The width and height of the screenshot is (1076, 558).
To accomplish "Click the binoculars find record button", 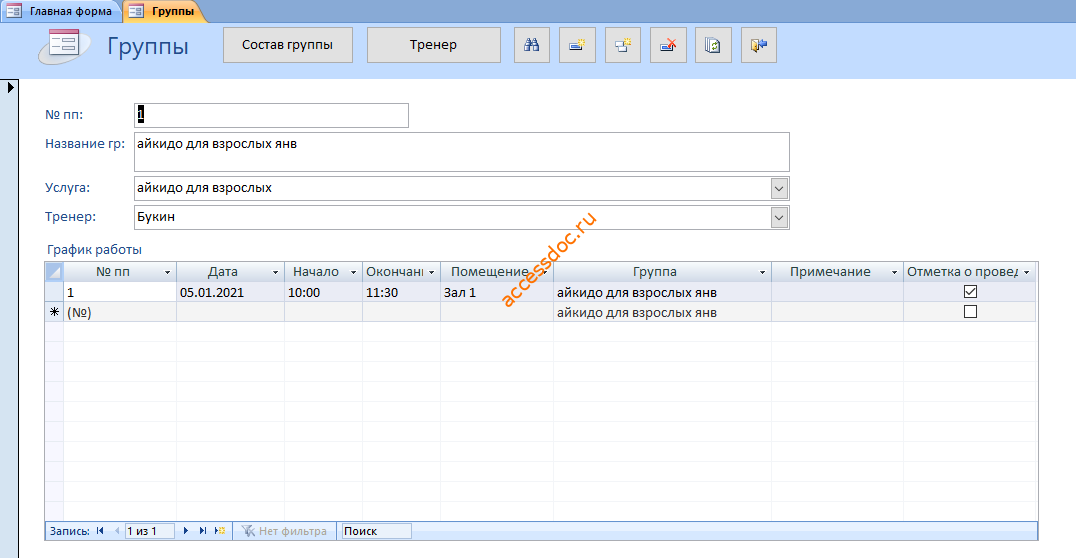I will [x=532, y=45].
